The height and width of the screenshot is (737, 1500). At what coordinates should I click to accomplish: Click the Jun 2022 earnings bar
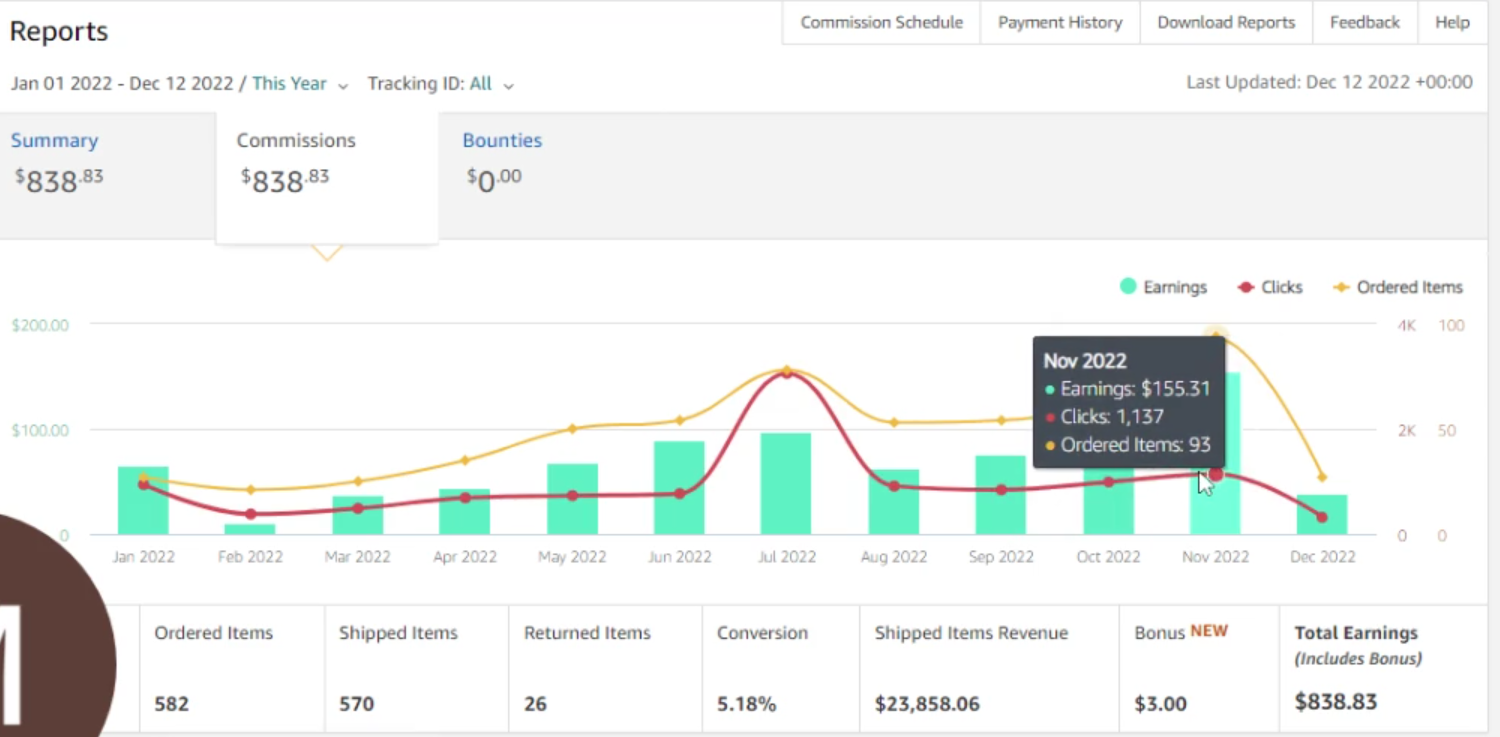pyautogui.click(x=679, y=488)
